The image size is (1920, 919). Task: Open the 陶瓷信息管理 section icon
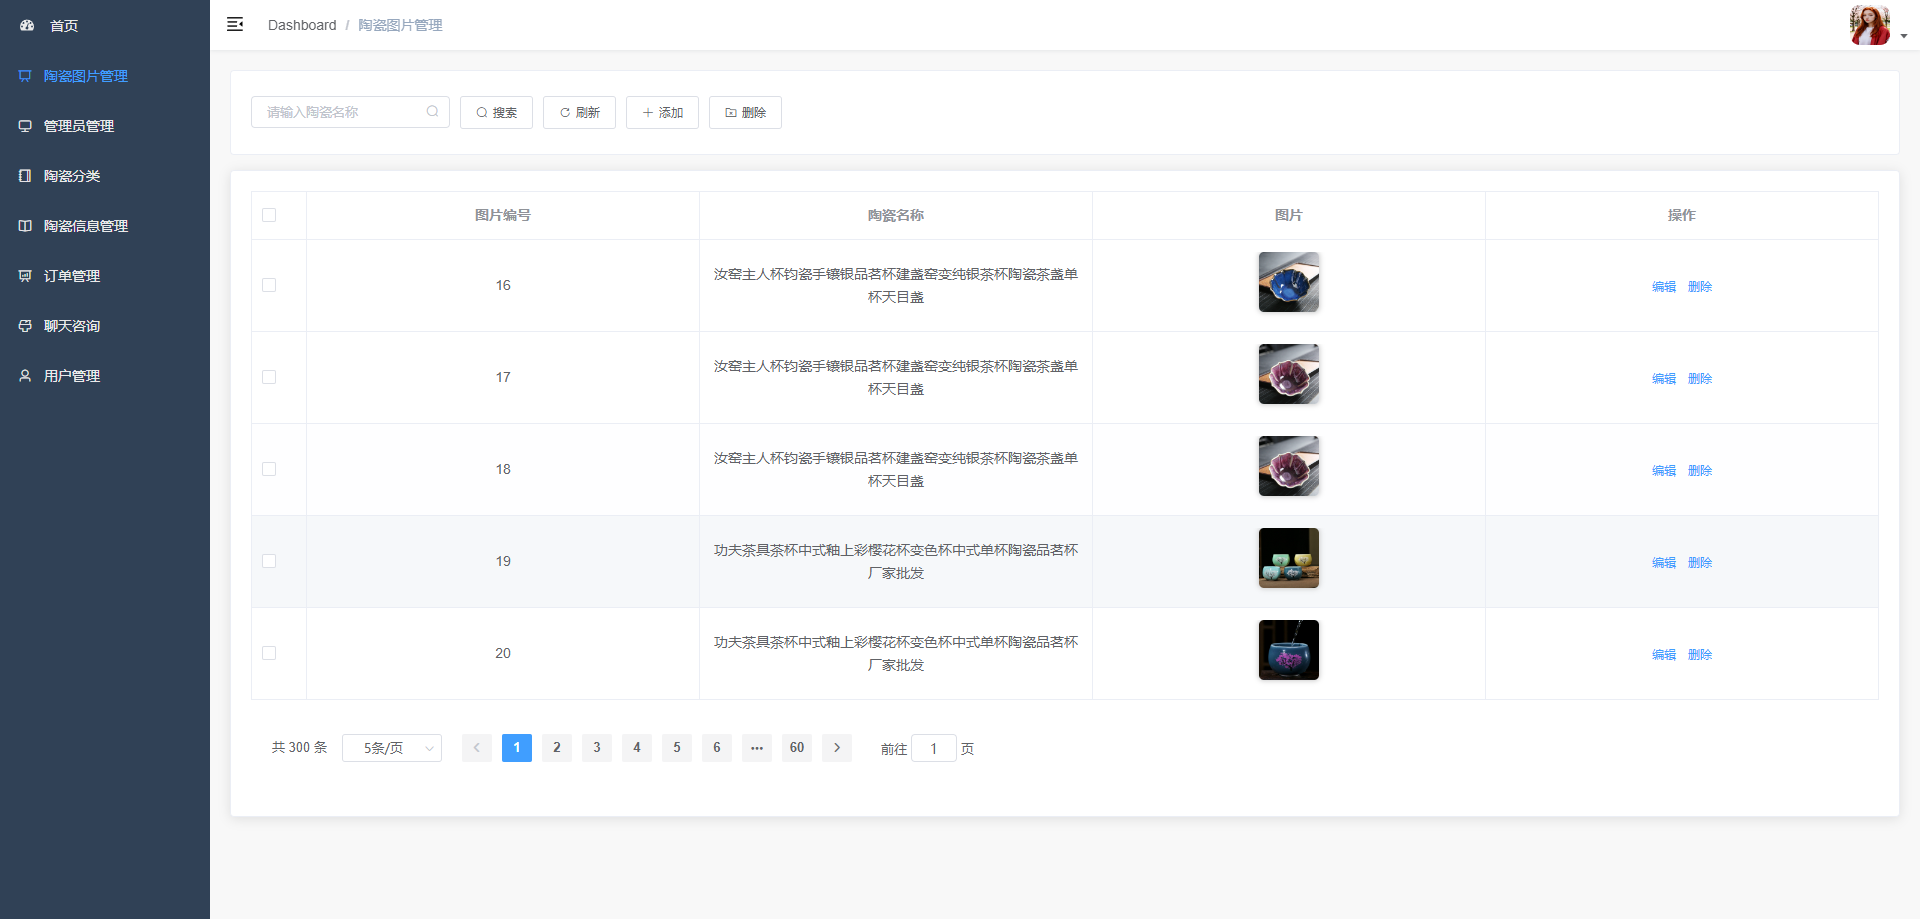click(25, 226)
